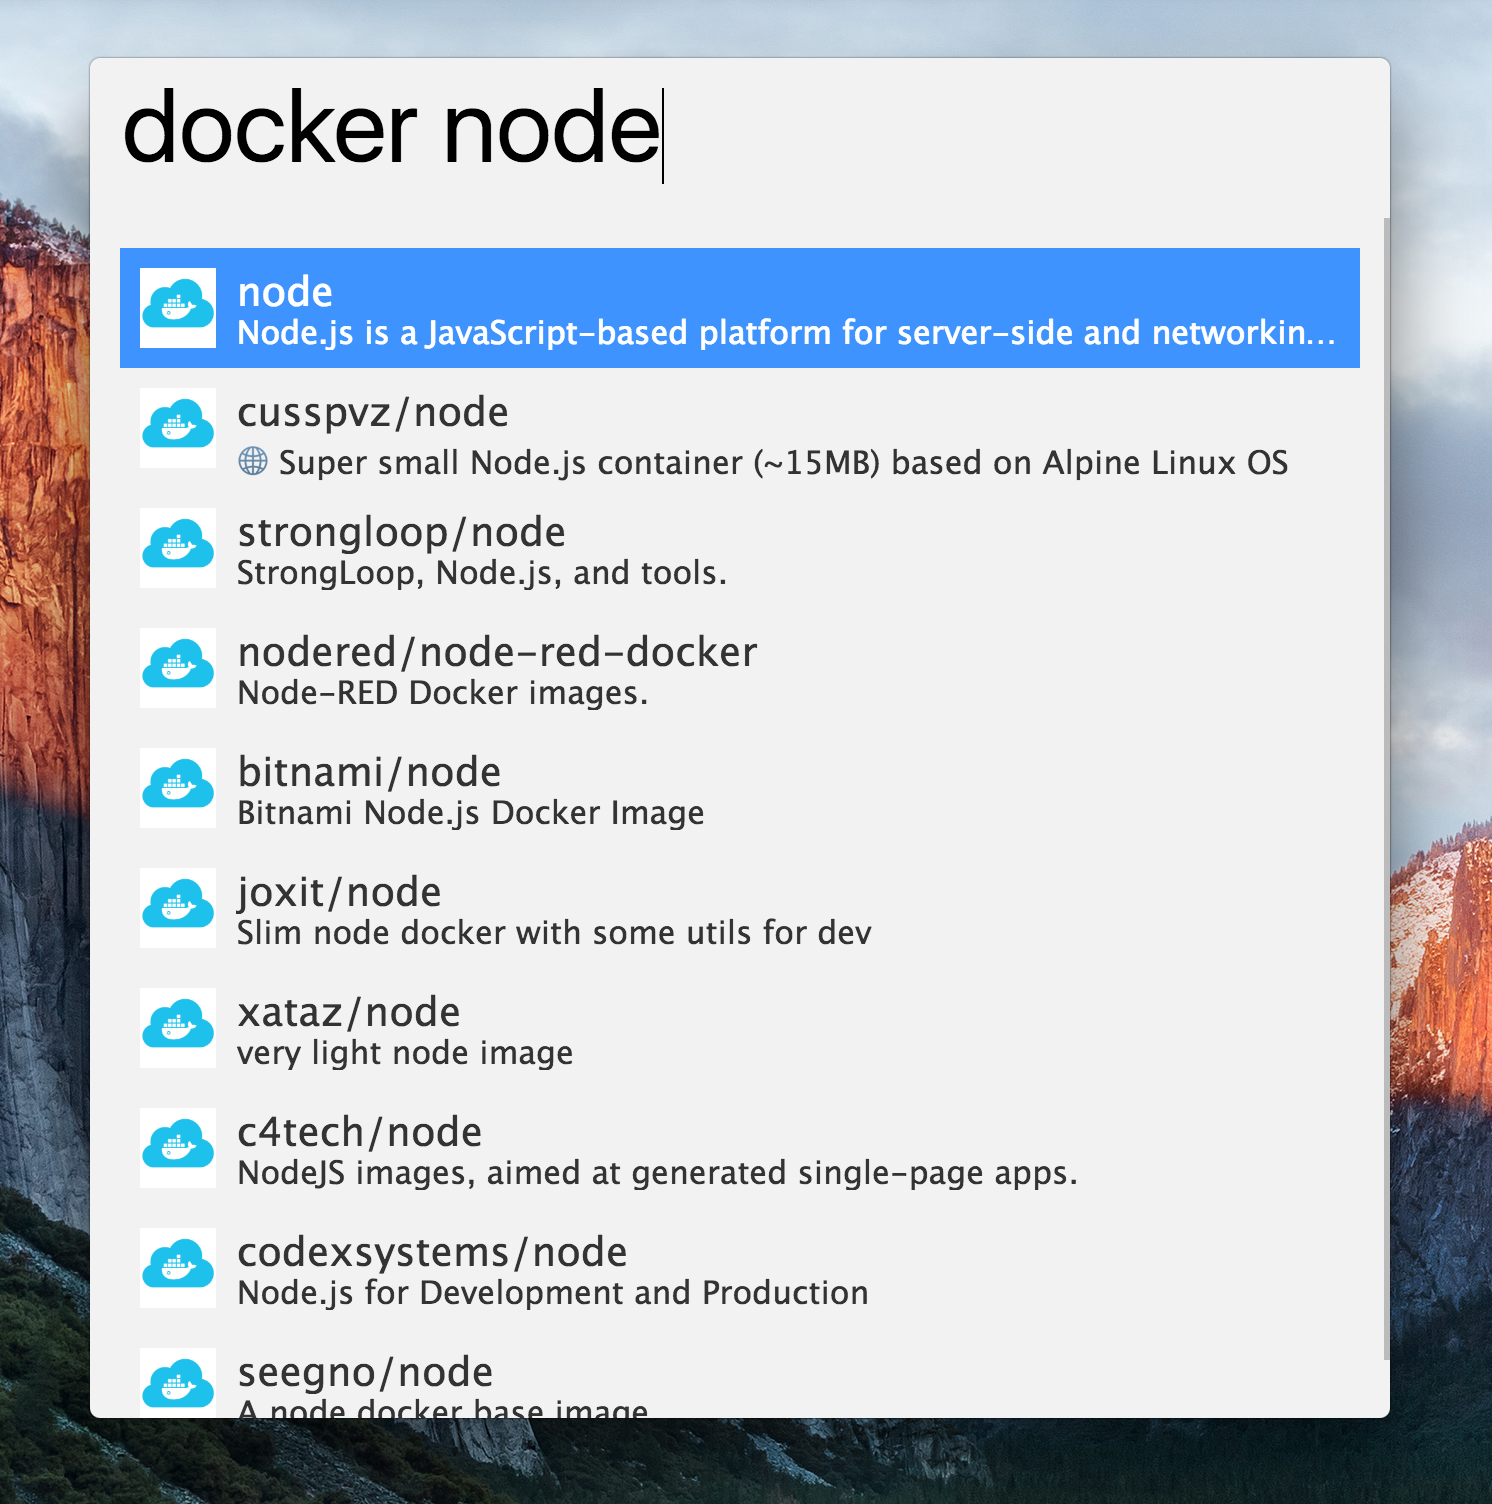Click the Docker icon next to cusspvz/node

[x=178, y=428]
